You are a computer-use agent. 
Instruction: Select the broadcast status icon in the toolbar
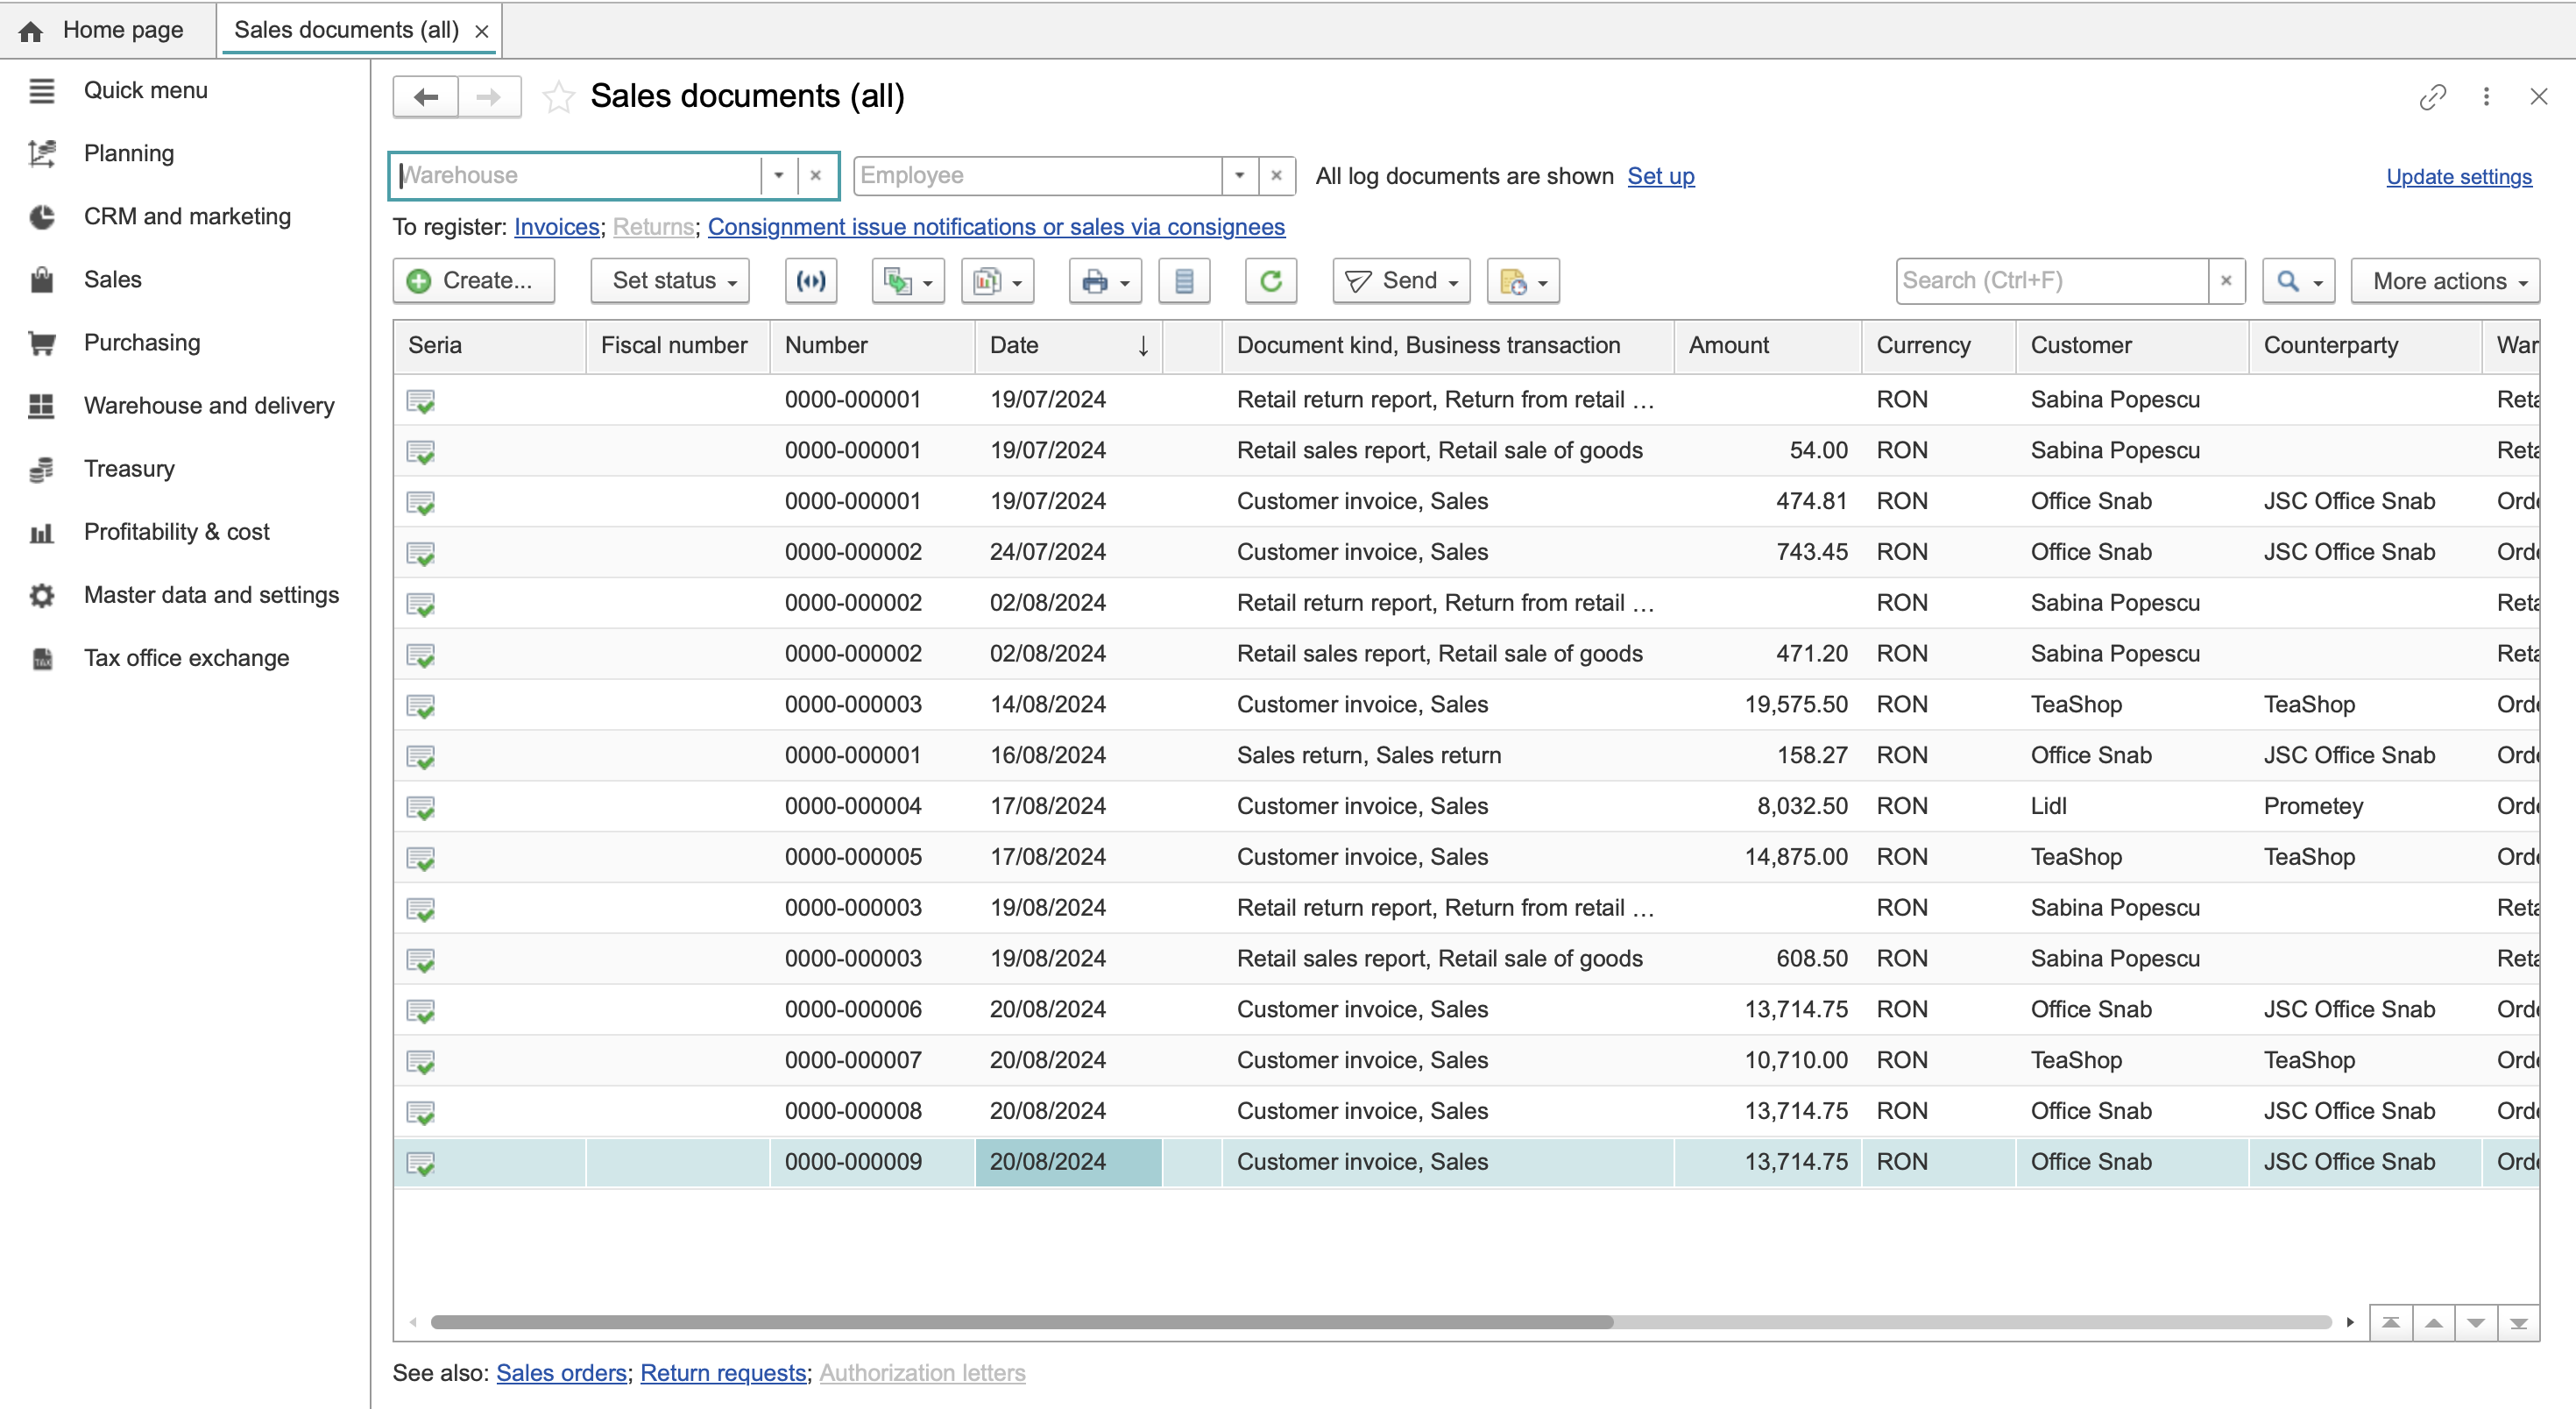pos(810,280)
